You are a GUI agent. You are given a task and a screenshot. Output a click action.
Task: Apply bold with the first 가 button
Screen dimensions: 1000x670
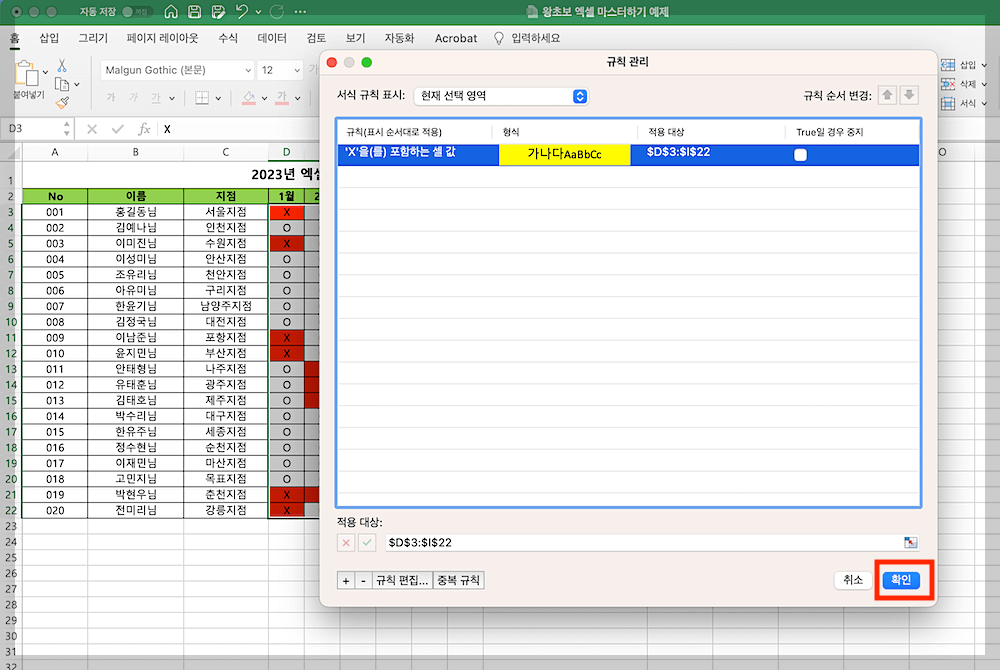pyautogui.click(x=111, y=98)
